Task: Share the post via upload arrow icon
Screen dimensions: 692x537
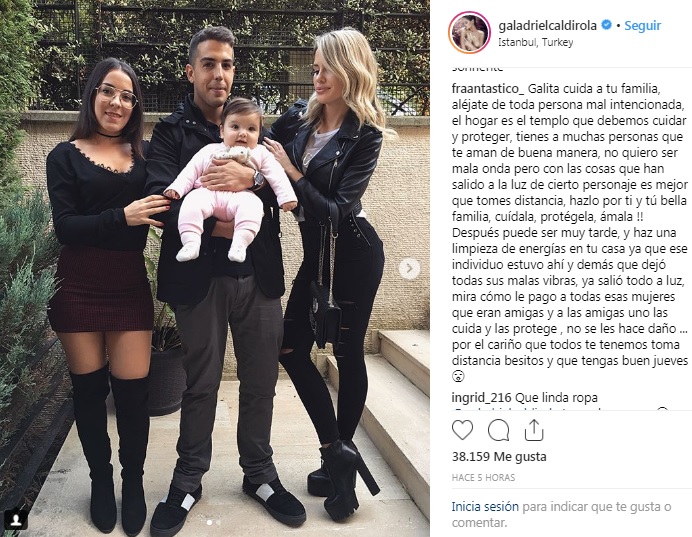Action: (534, 430)
